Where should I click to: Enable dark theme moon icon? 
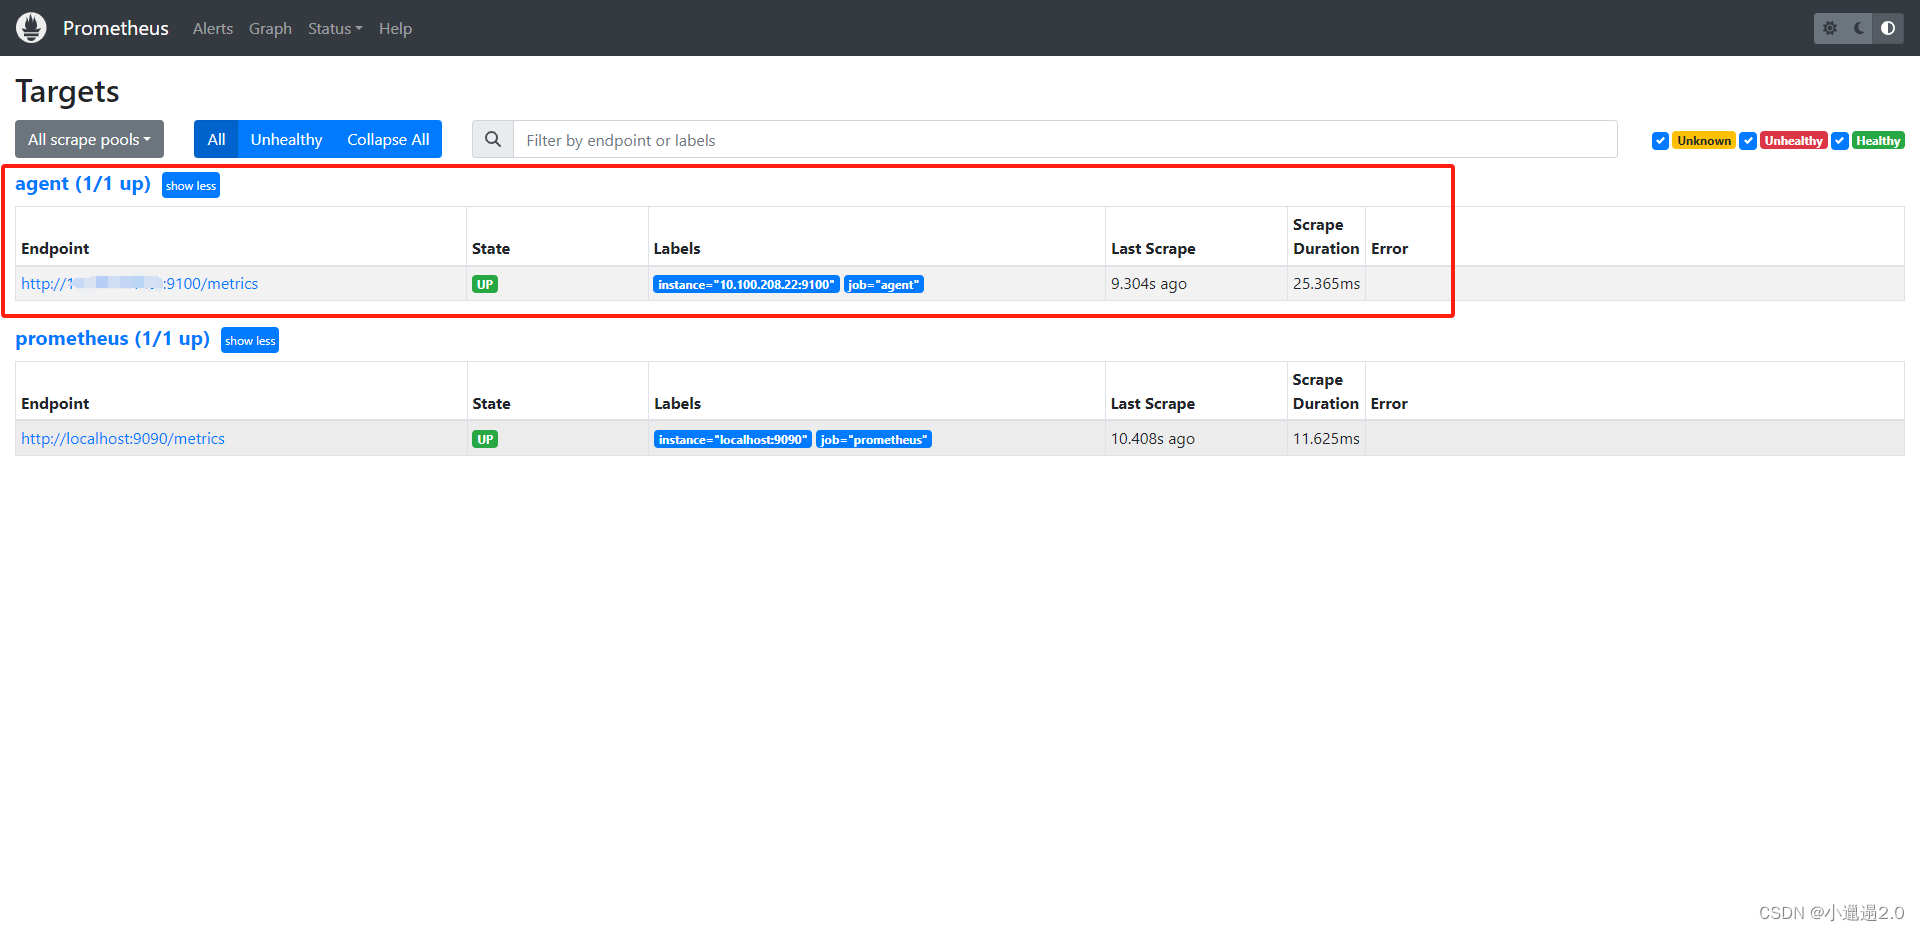point(1859,28)
